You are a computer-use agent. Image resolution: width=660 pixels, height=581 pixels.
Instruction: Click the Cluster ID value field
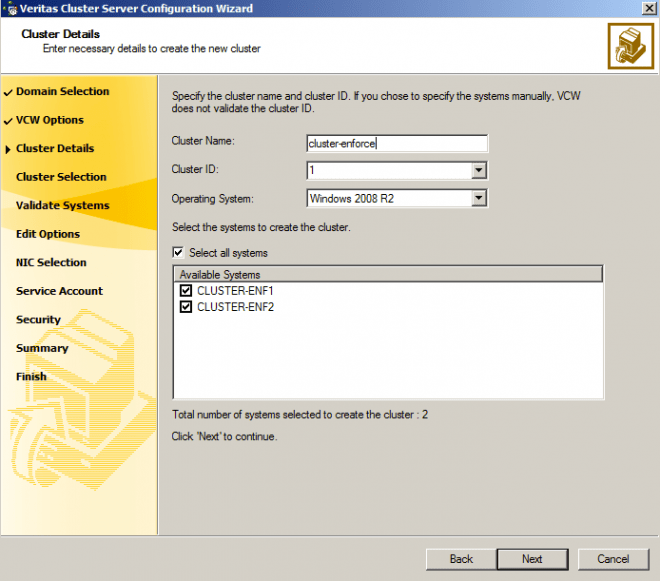click(389, 171)
